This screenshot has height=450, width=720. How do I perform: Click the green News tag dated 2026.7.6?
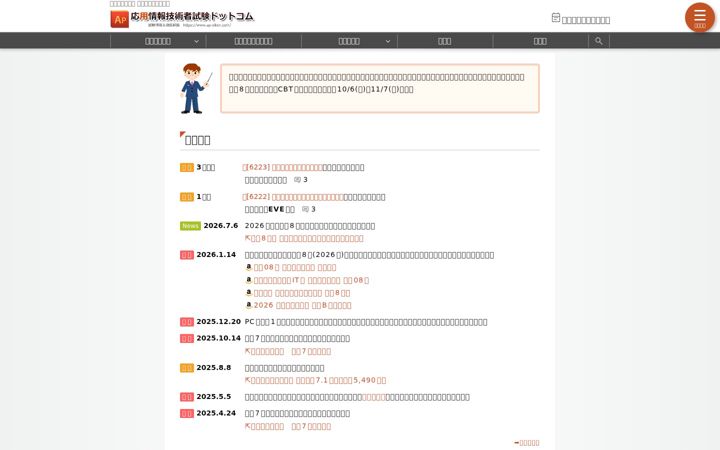pyautogui.click(x=190, y=226)
